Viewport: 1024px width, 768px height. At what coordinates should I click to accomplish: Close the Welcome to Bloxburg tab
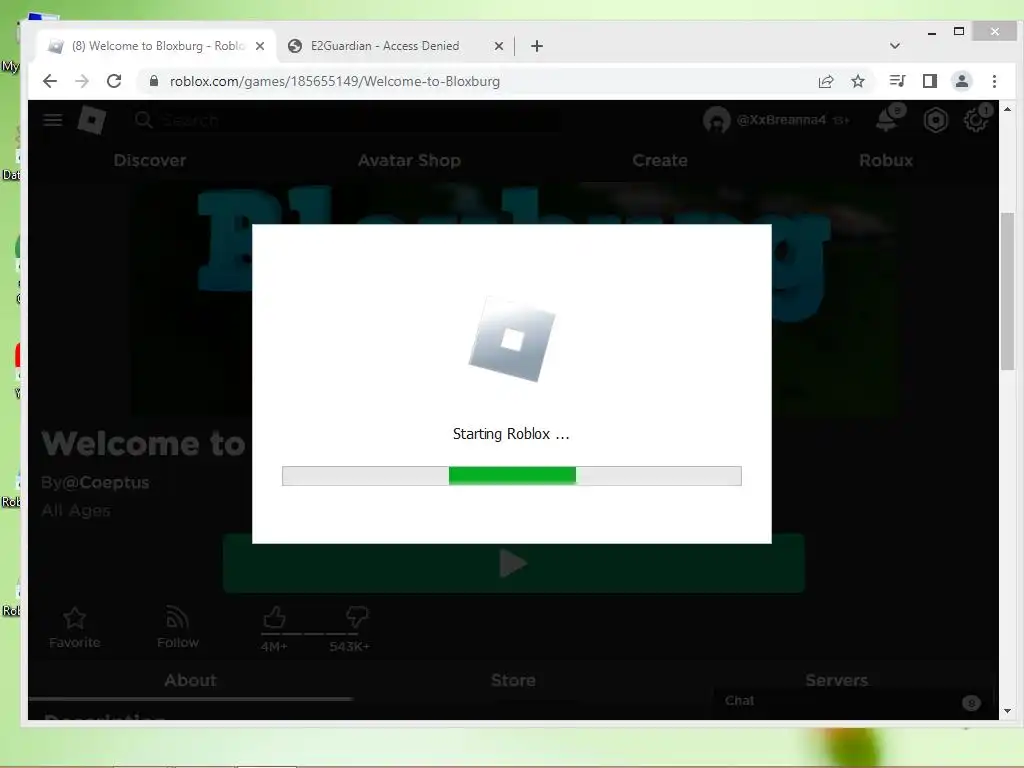point(260,46)
